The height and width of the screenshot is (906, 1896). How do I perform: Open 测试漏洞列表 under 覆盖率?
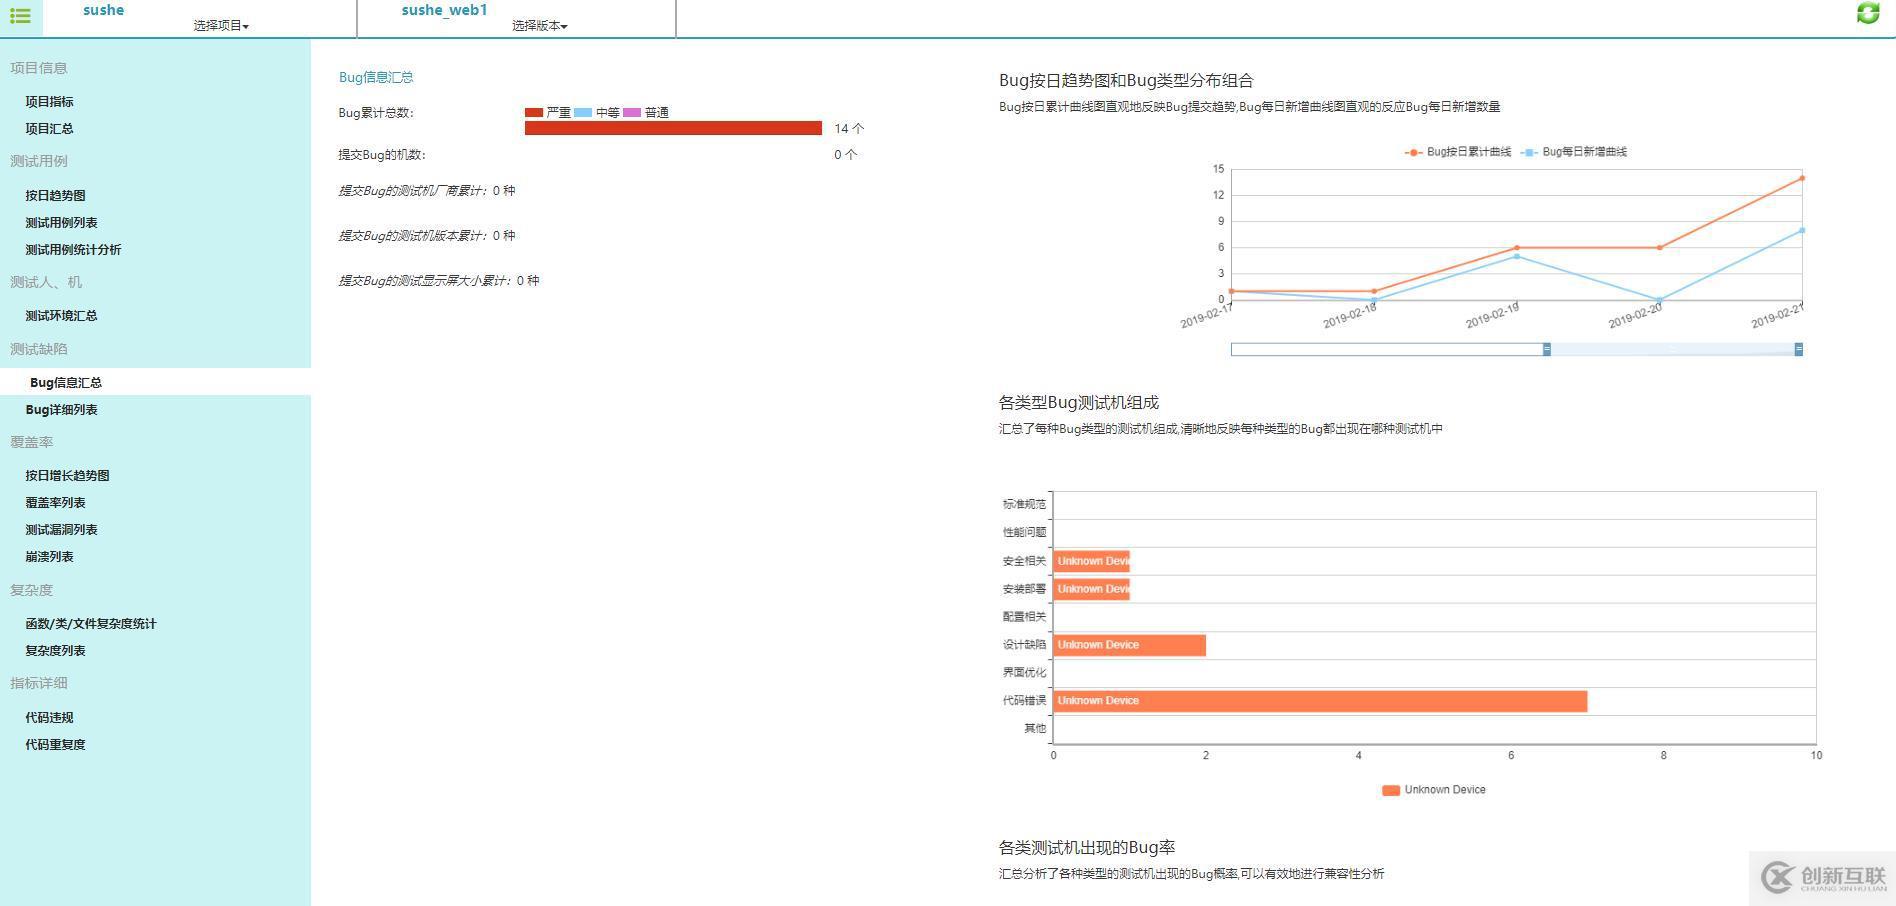(61, 529)
